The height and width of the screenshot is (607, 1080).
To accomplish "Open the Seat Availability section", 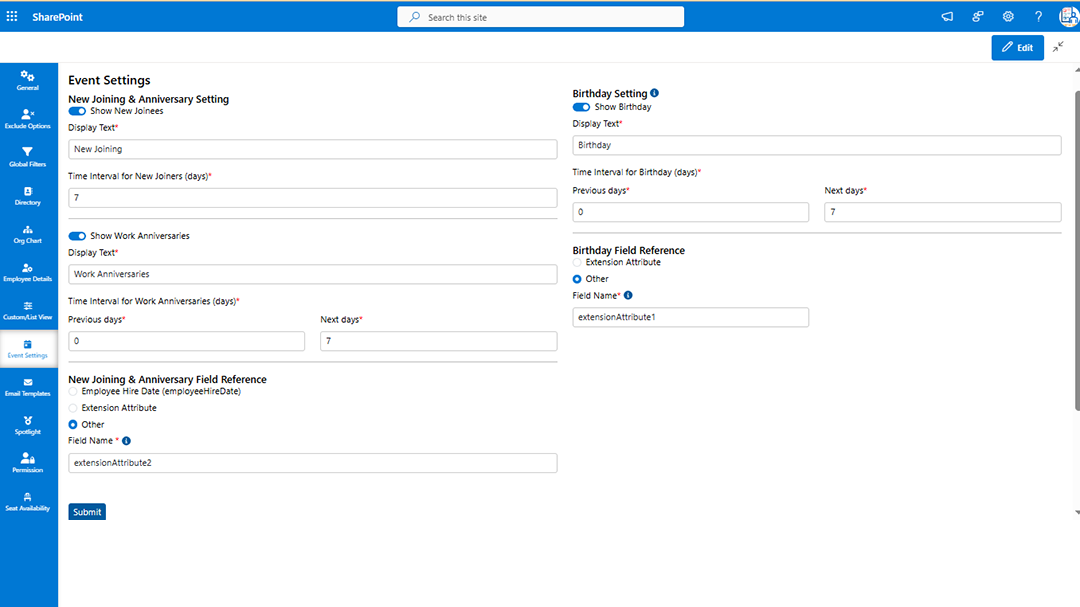I will pyautogui.click(x=28, y=501).
